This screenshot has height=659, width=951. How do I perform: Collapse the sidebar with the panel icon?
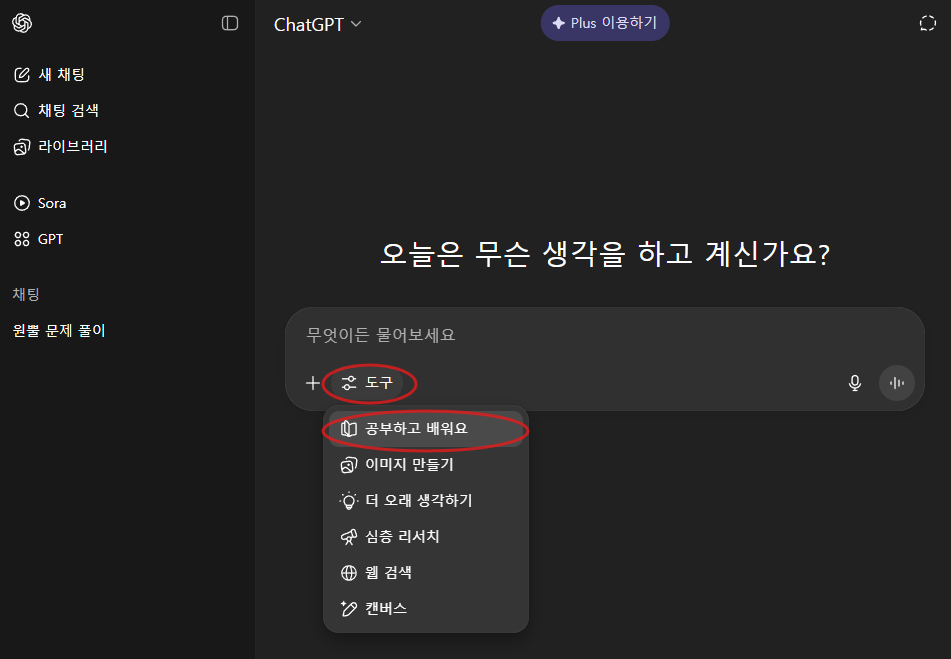(230, 23)
